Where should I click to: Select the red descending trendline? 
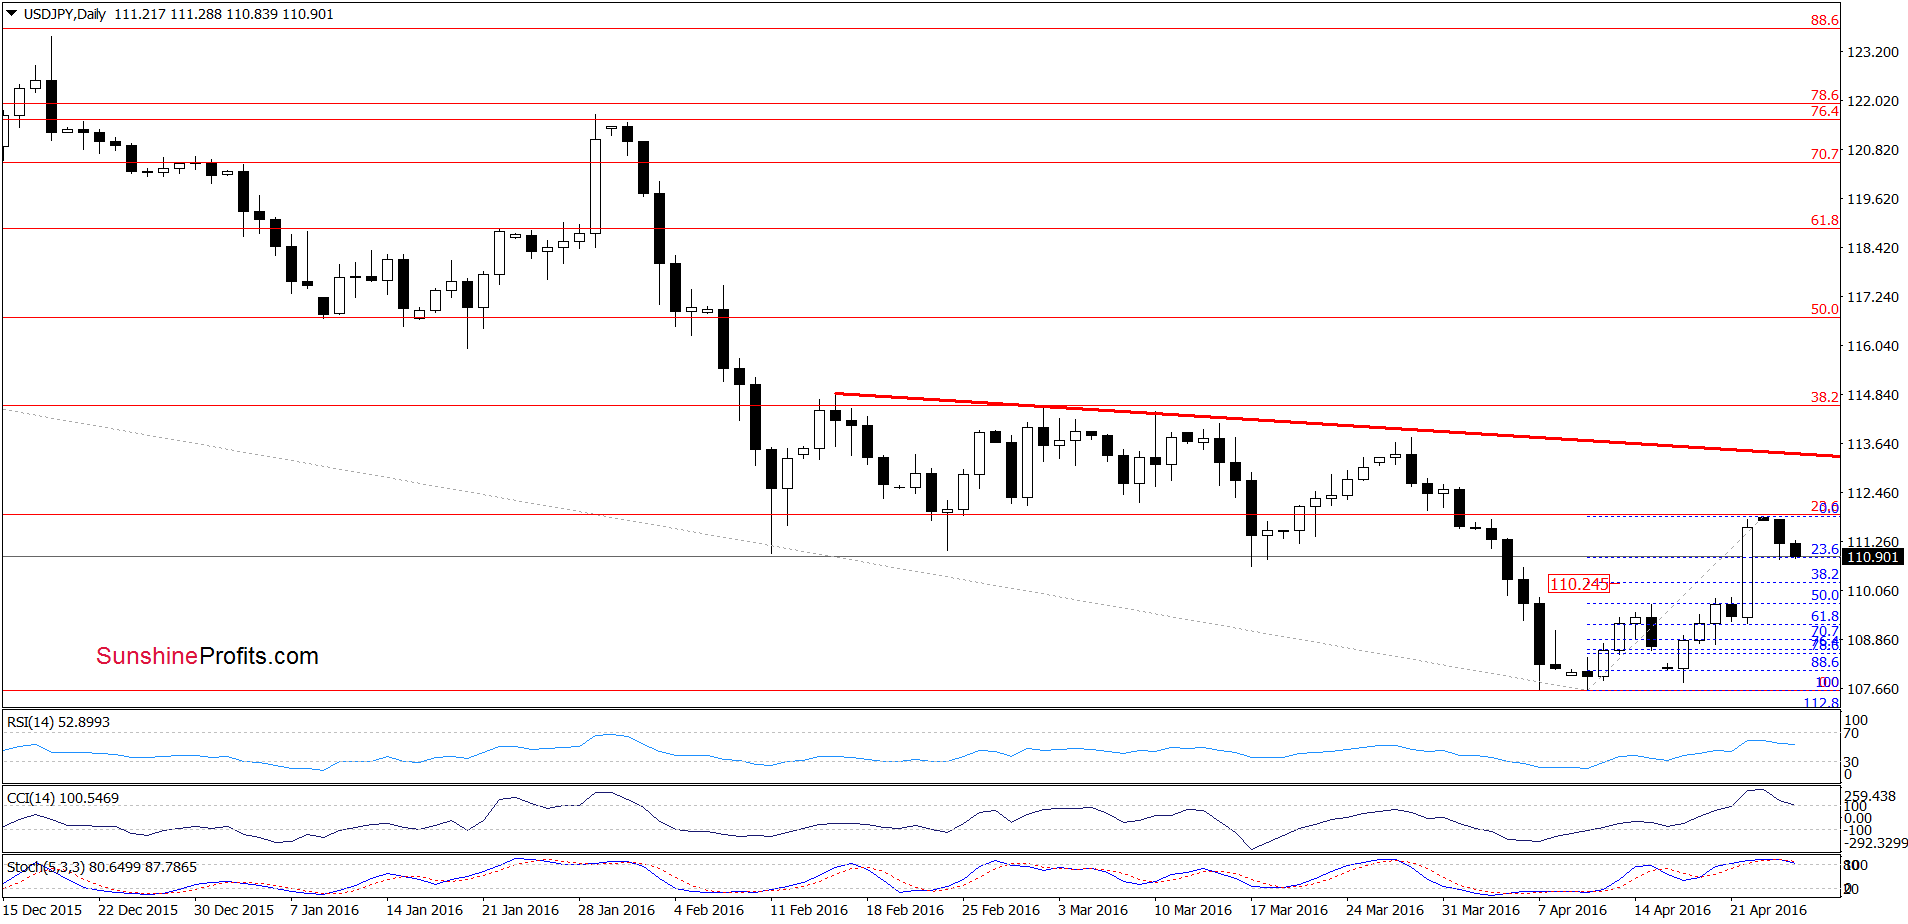[x=1337, y=426]
